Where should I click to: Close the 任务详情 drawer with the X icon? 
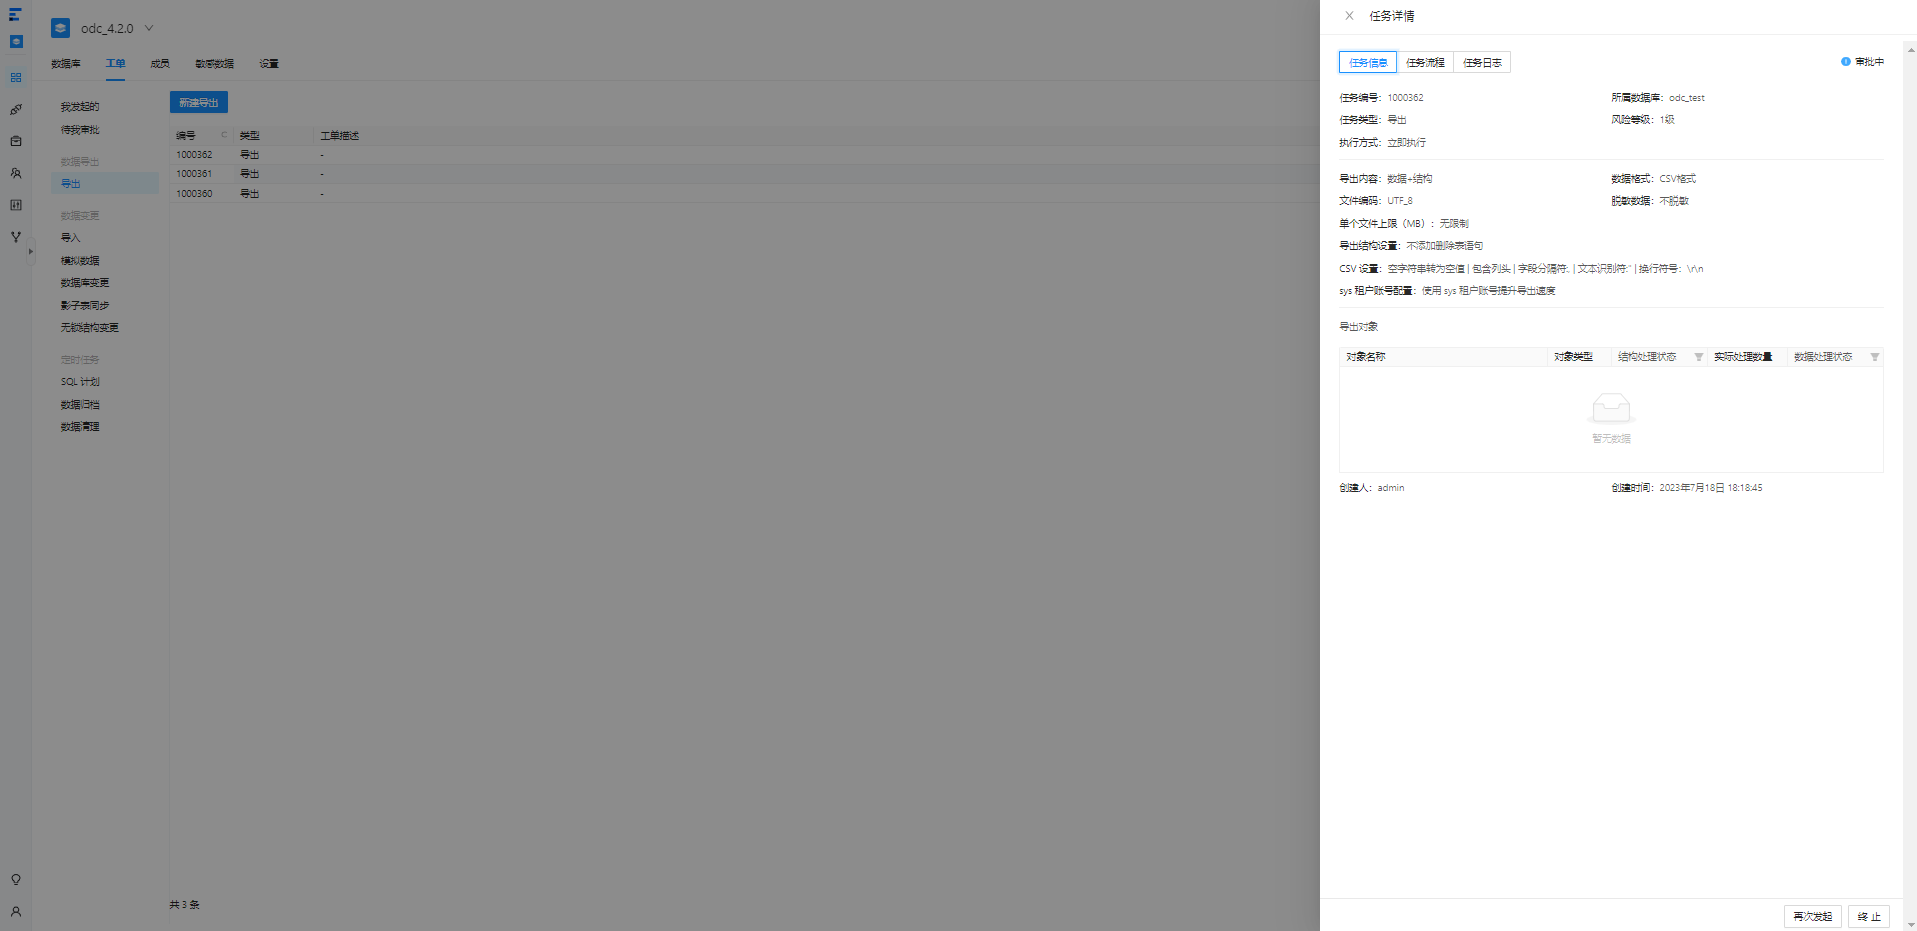coord(1349,16)
